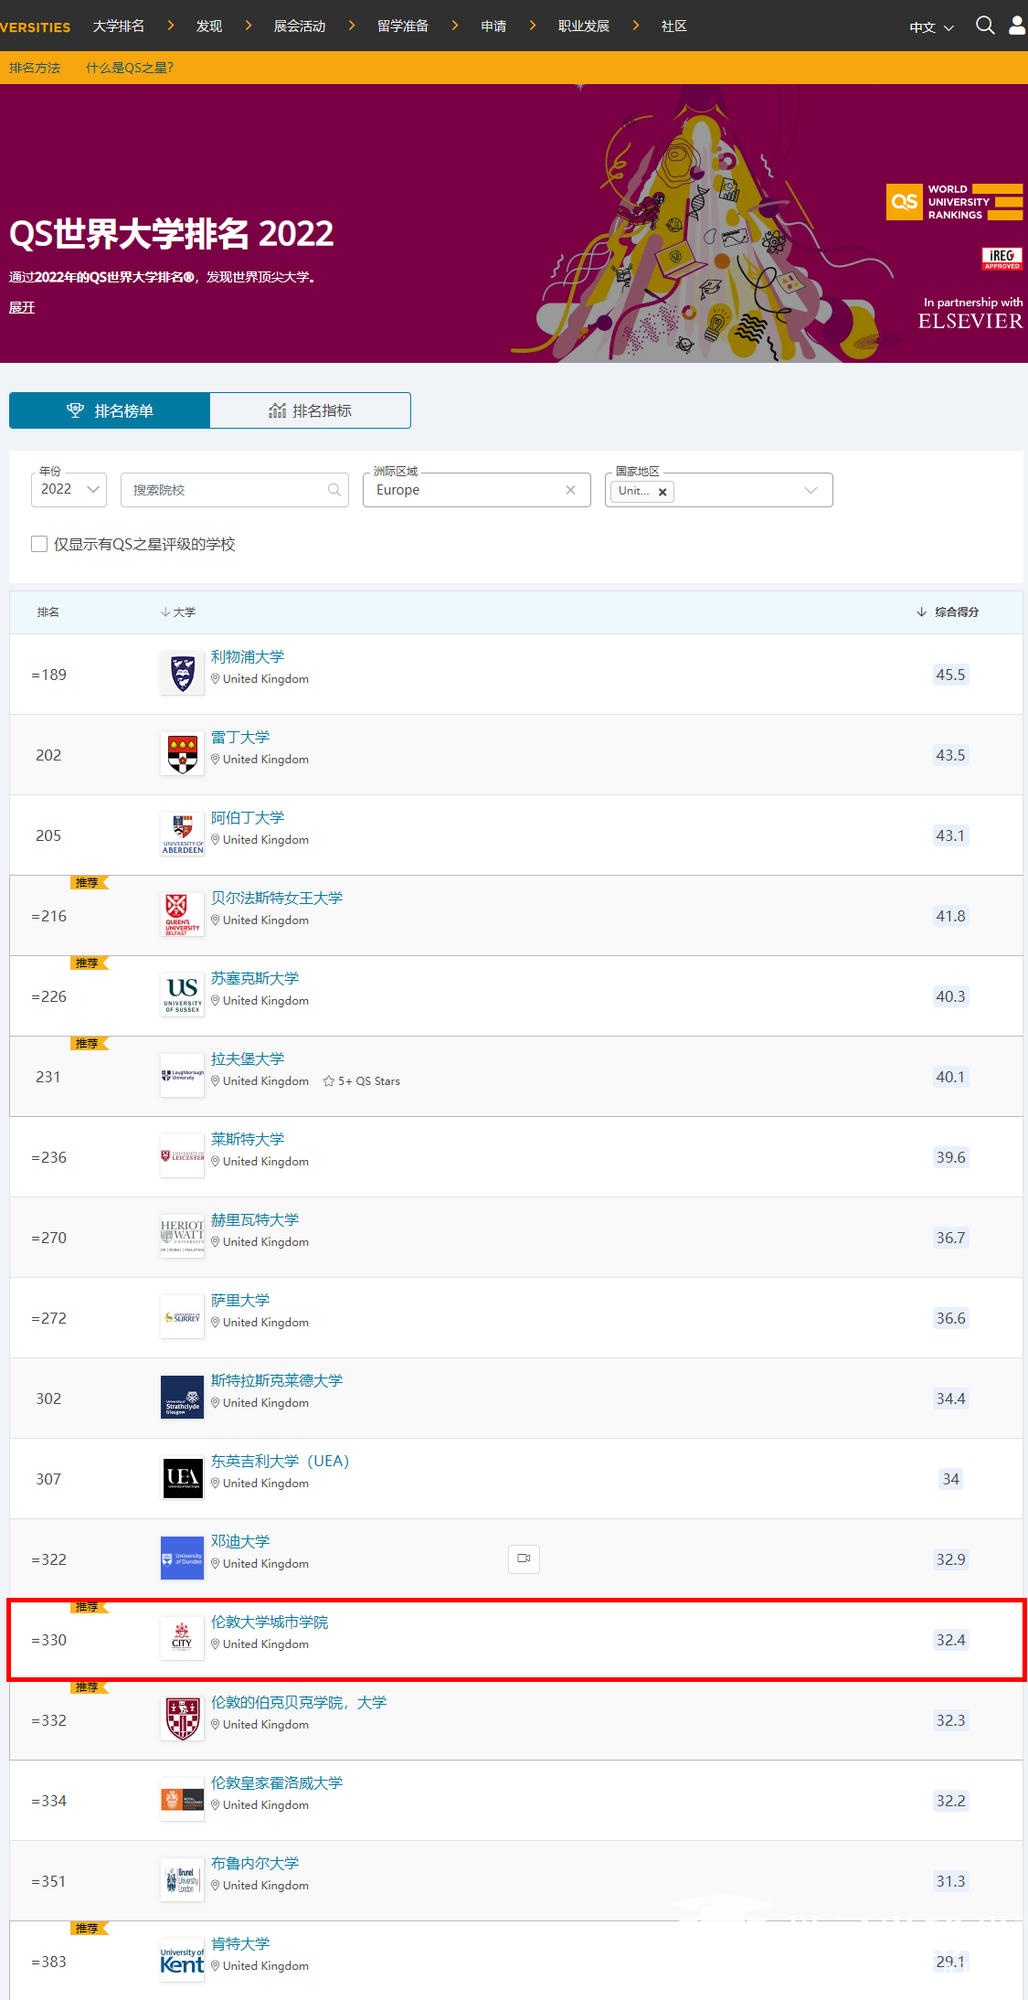Switch to the 排名指标 tab
The image size is (1028, 2000).
coord(310,411)
